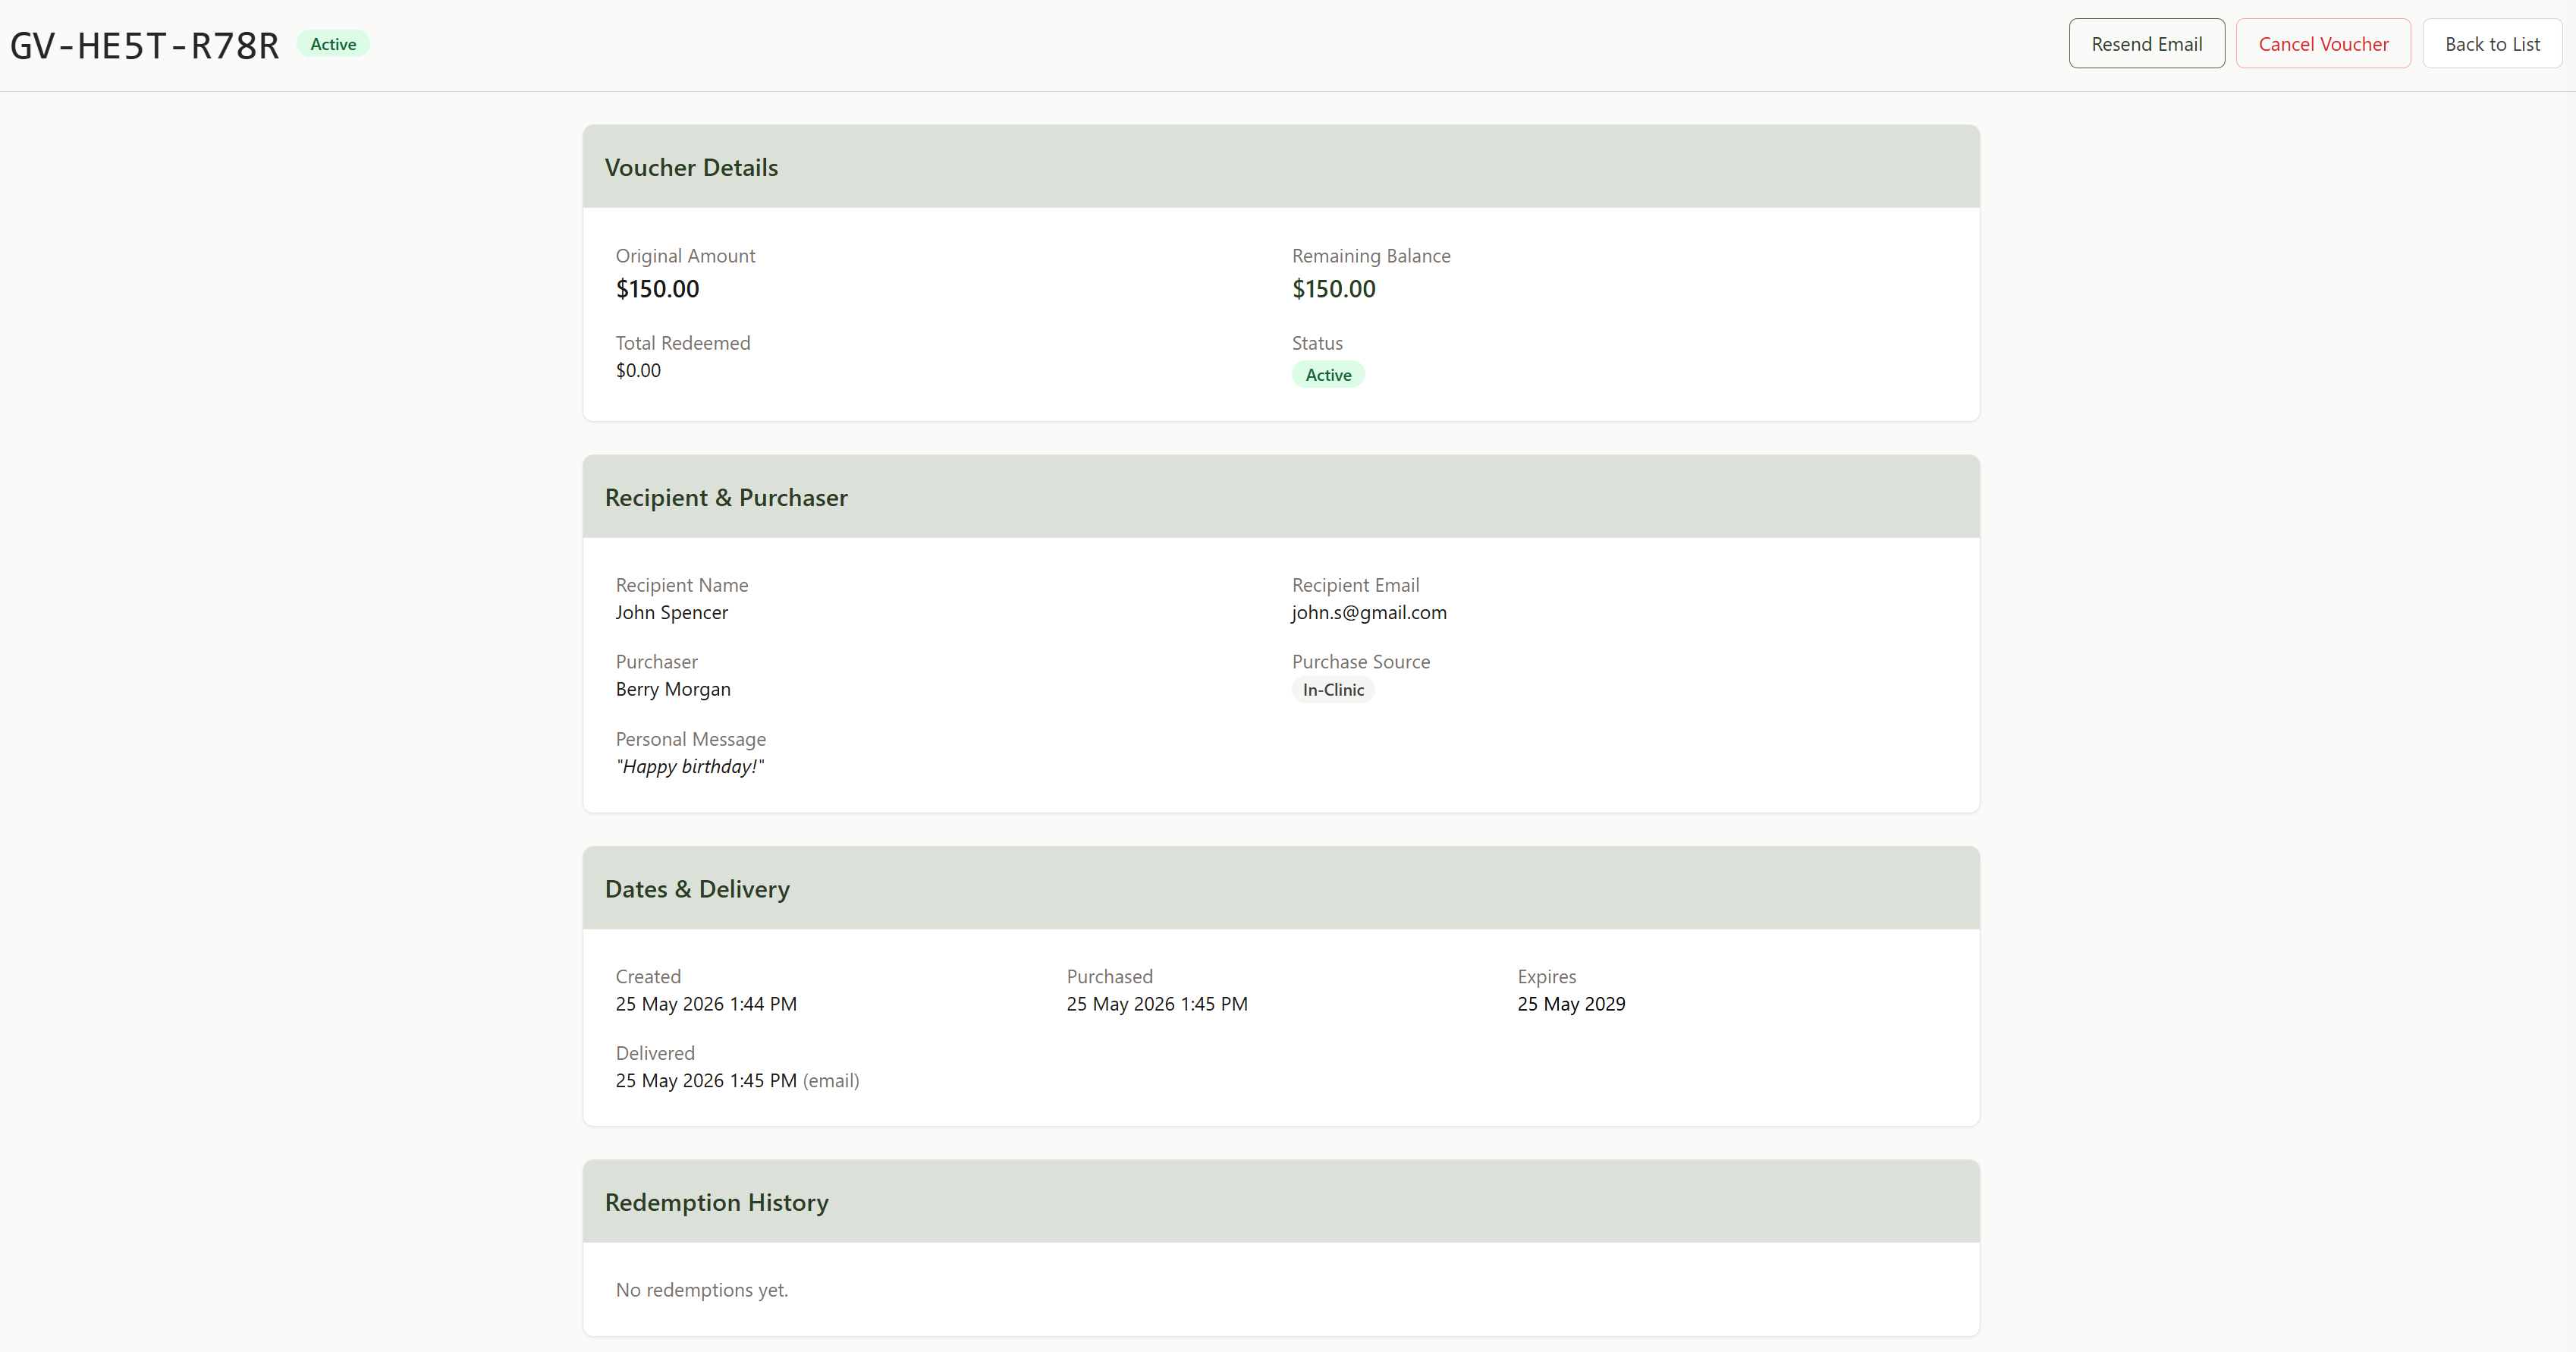This screenshot has width=2576, height=1352.
Task: Click Total Redeemed value $0.00
Action: tap(638, 370)
